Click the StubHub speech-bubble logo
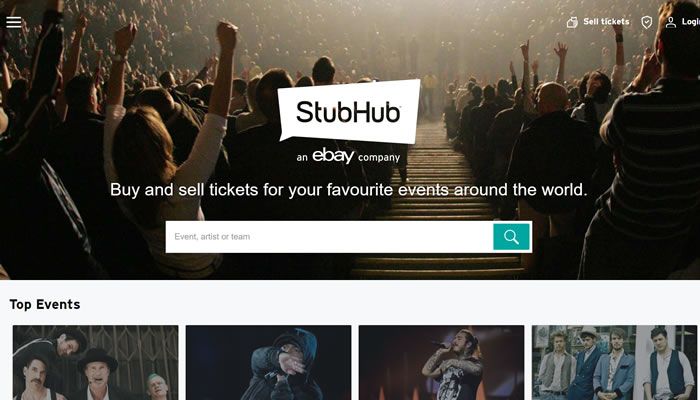700x400 pixels. tap(349, 111)
